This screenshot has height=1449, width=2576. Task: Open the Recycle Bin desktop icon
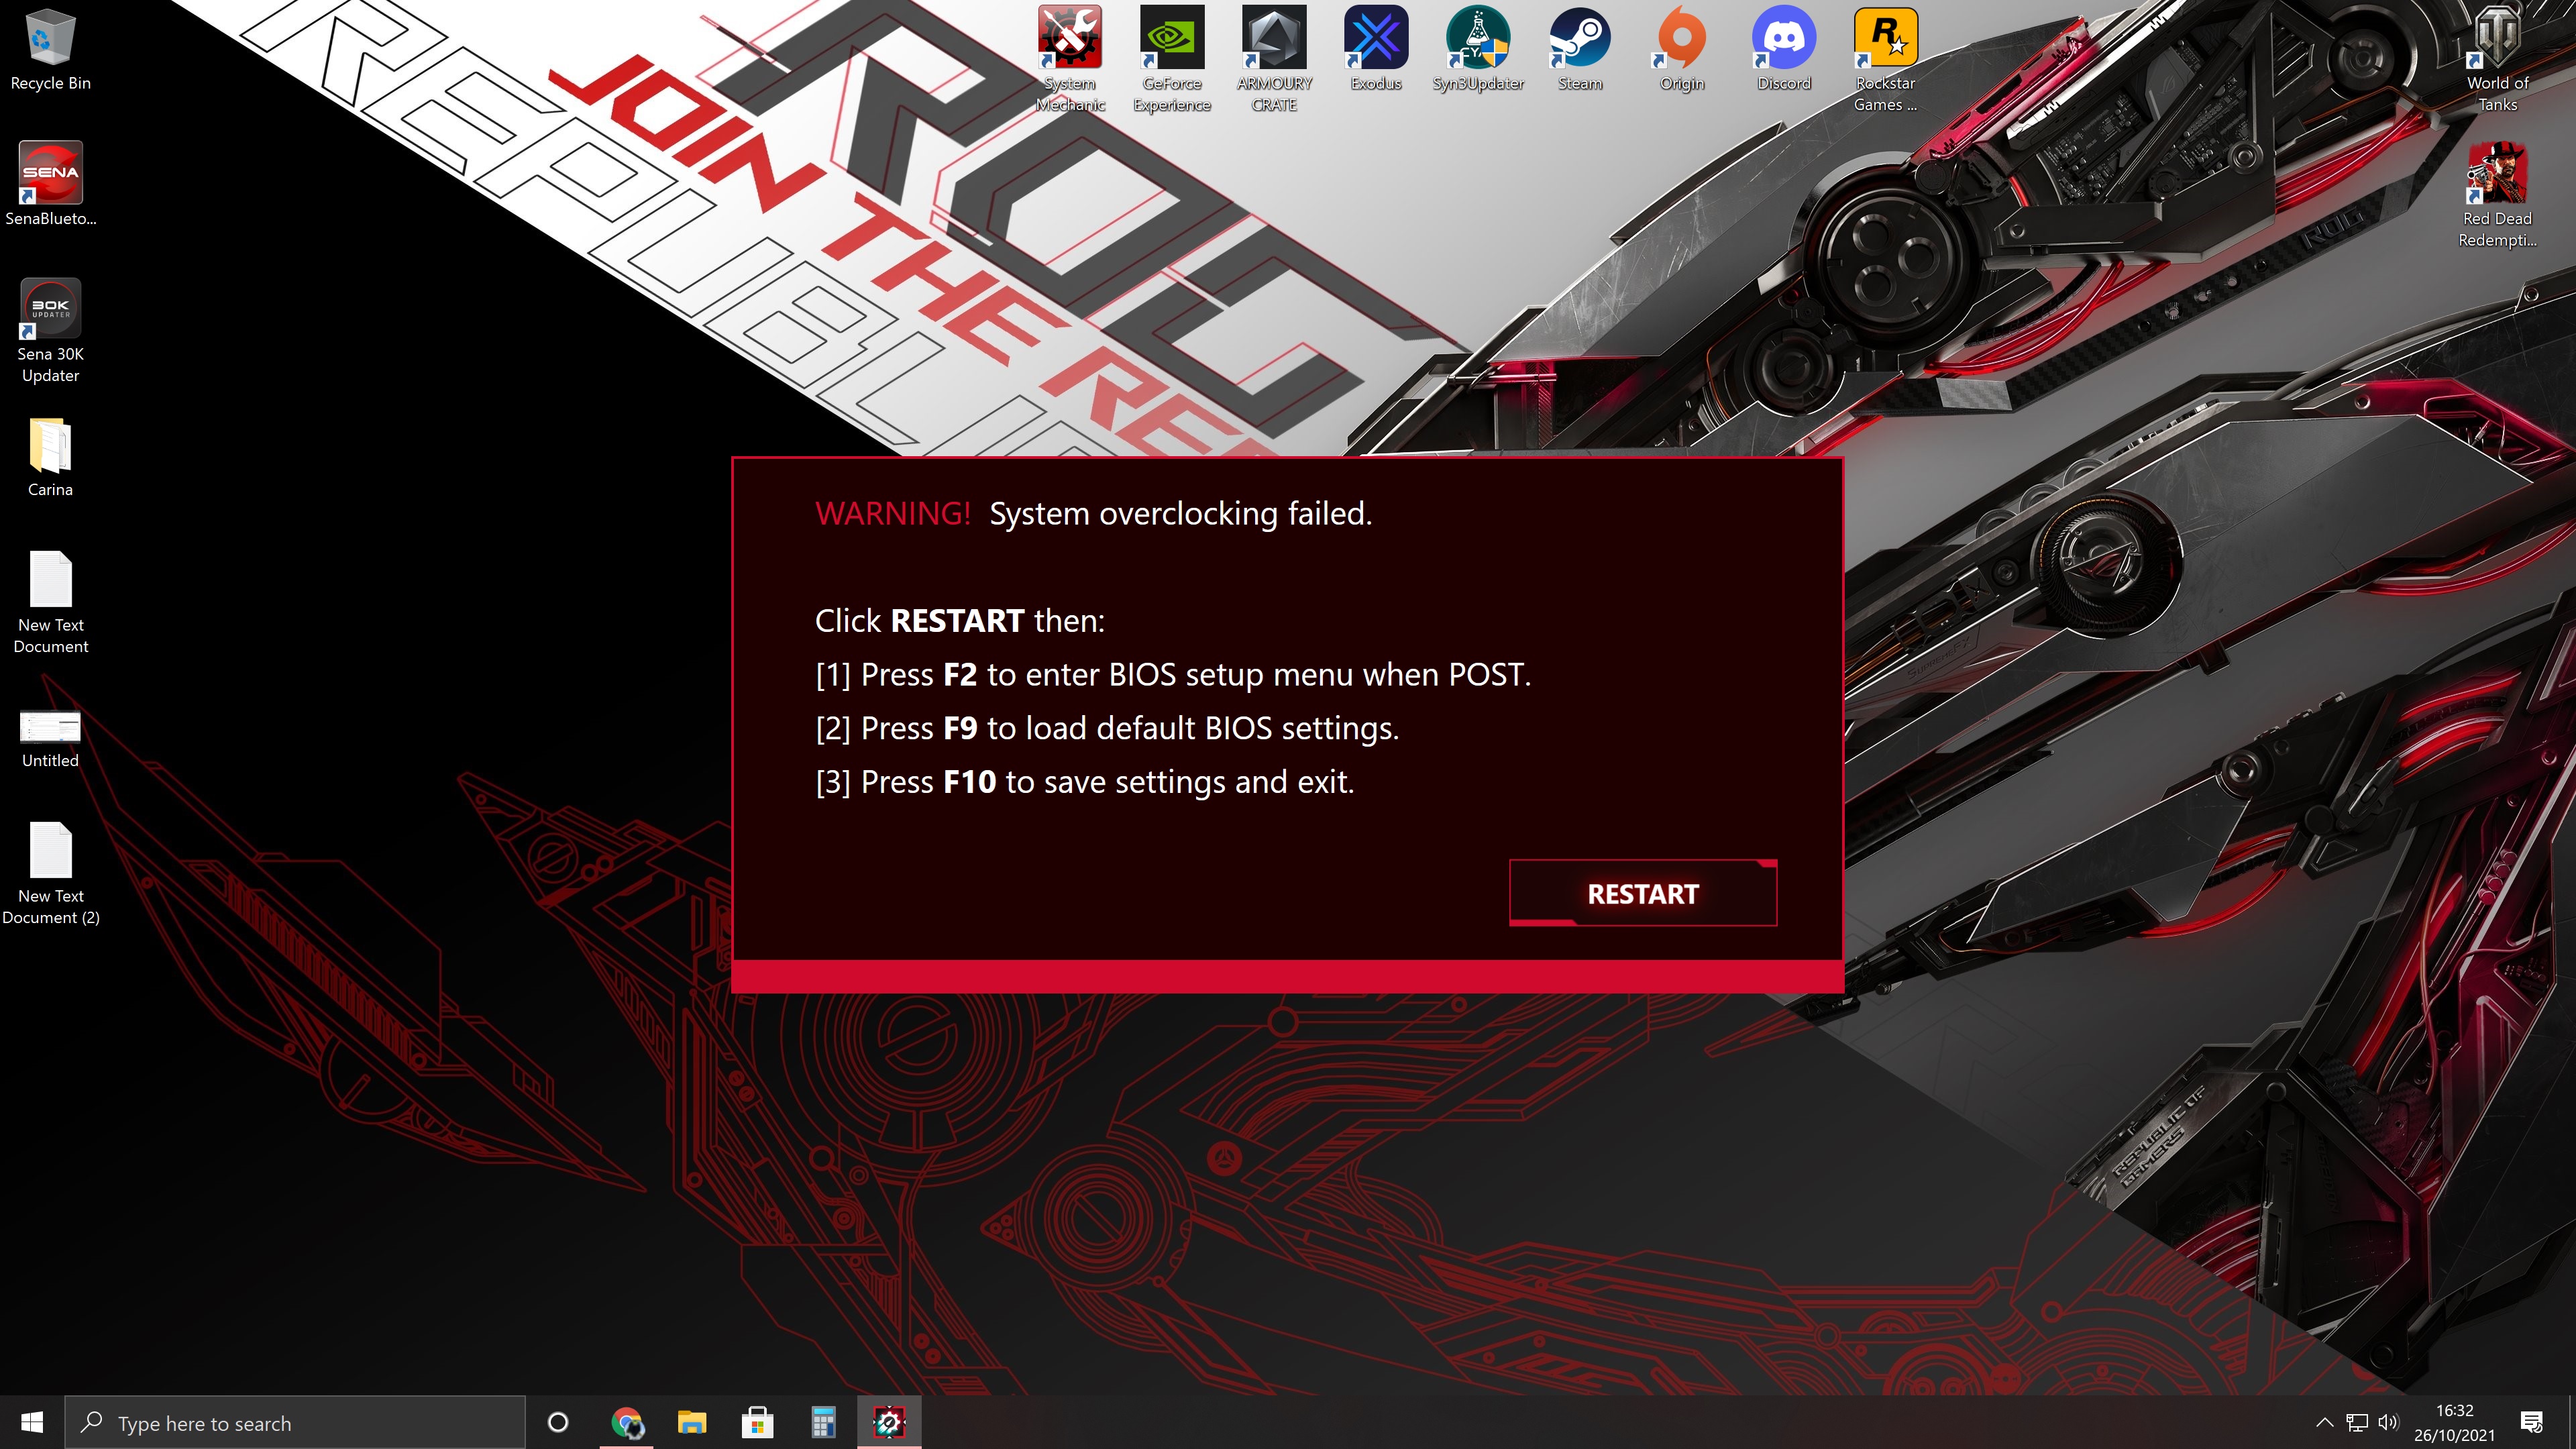[x=50, y=50]
